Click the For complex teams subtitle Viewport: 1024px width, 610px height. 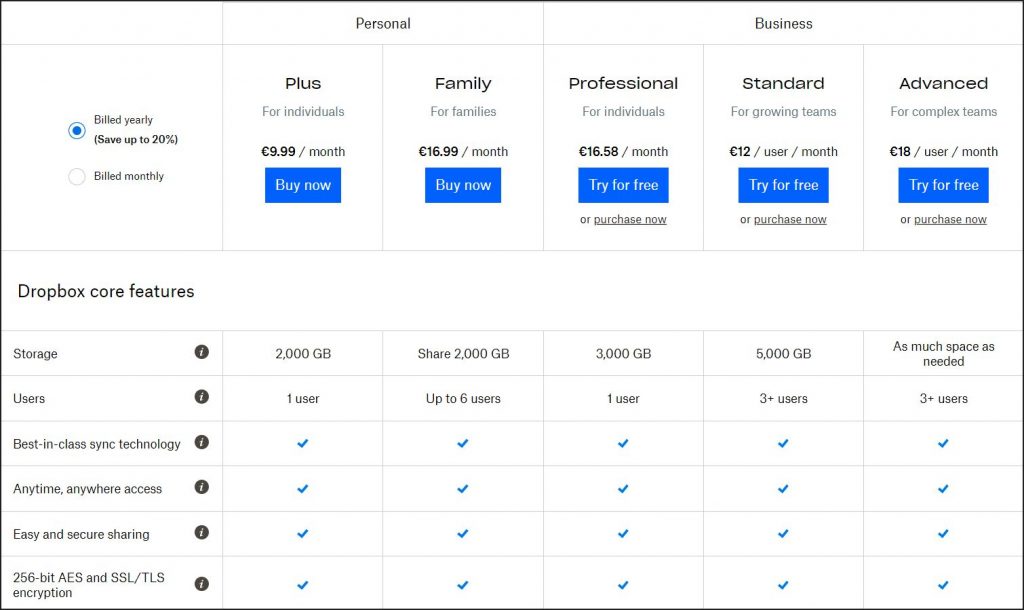pyautogui.click(x=944, y=112)
